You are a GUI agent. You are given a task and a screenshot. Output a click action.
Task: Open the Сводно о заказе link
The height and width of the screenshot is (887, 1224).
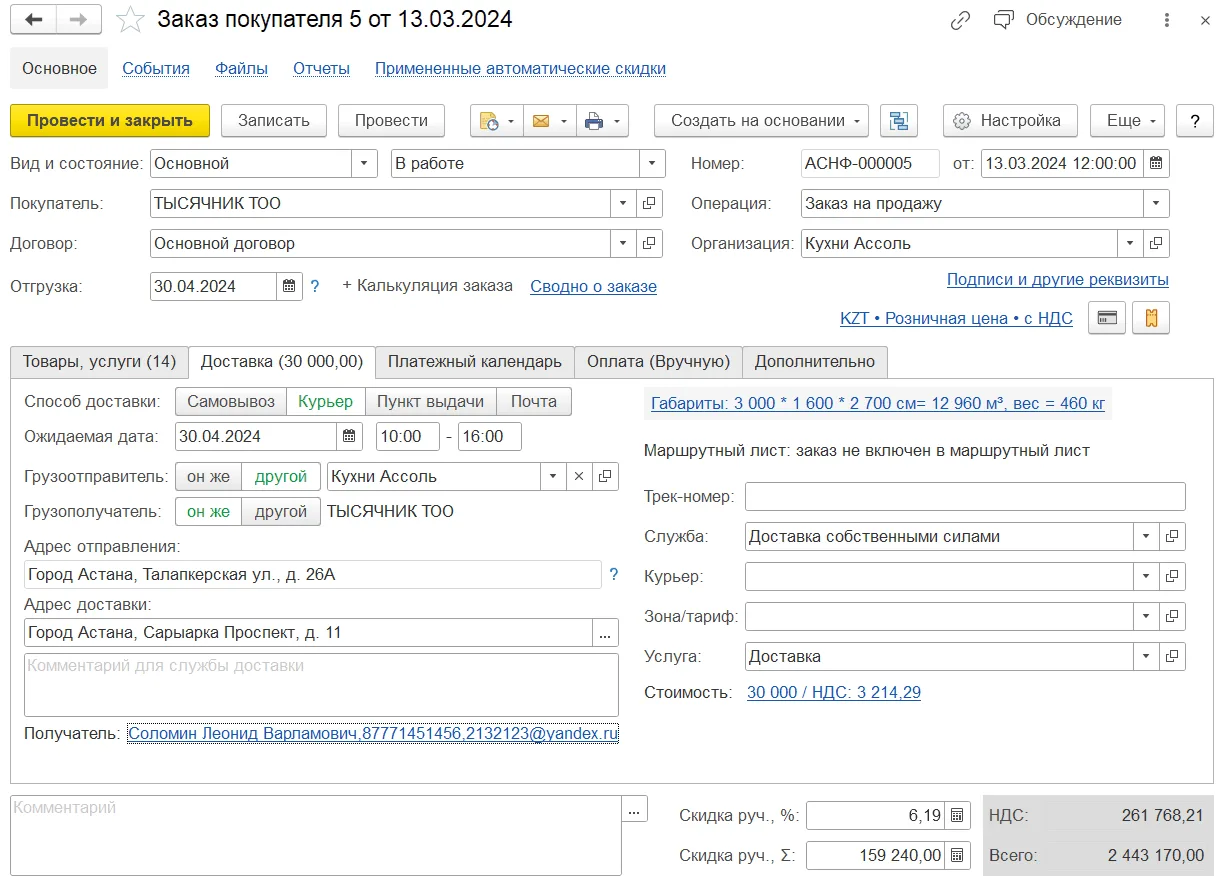click(x=594, y=286)
